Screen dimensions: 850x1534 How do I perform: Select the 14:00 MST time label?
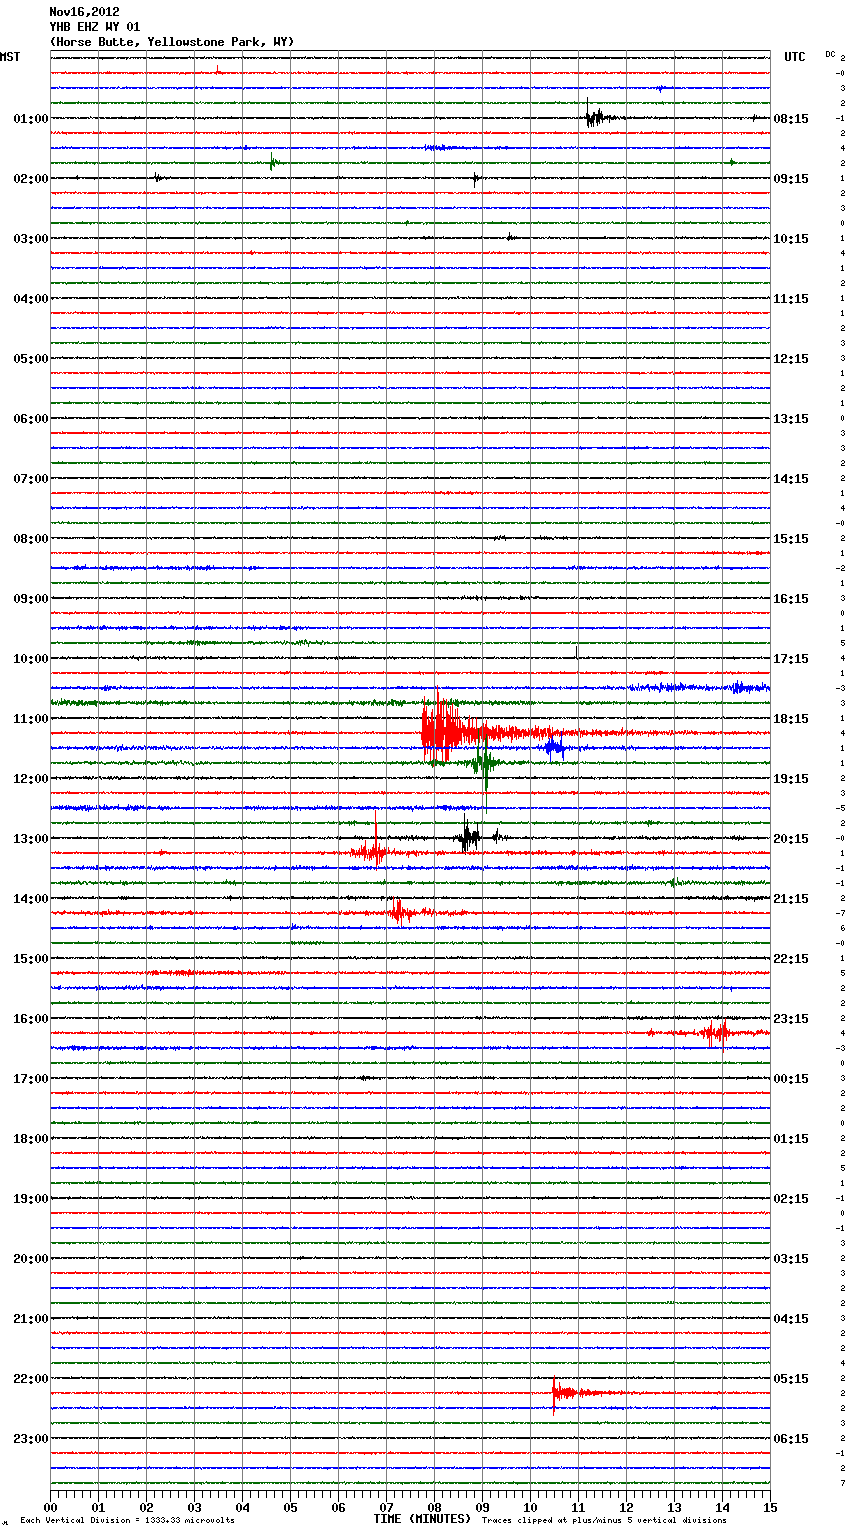click(31, 899)
